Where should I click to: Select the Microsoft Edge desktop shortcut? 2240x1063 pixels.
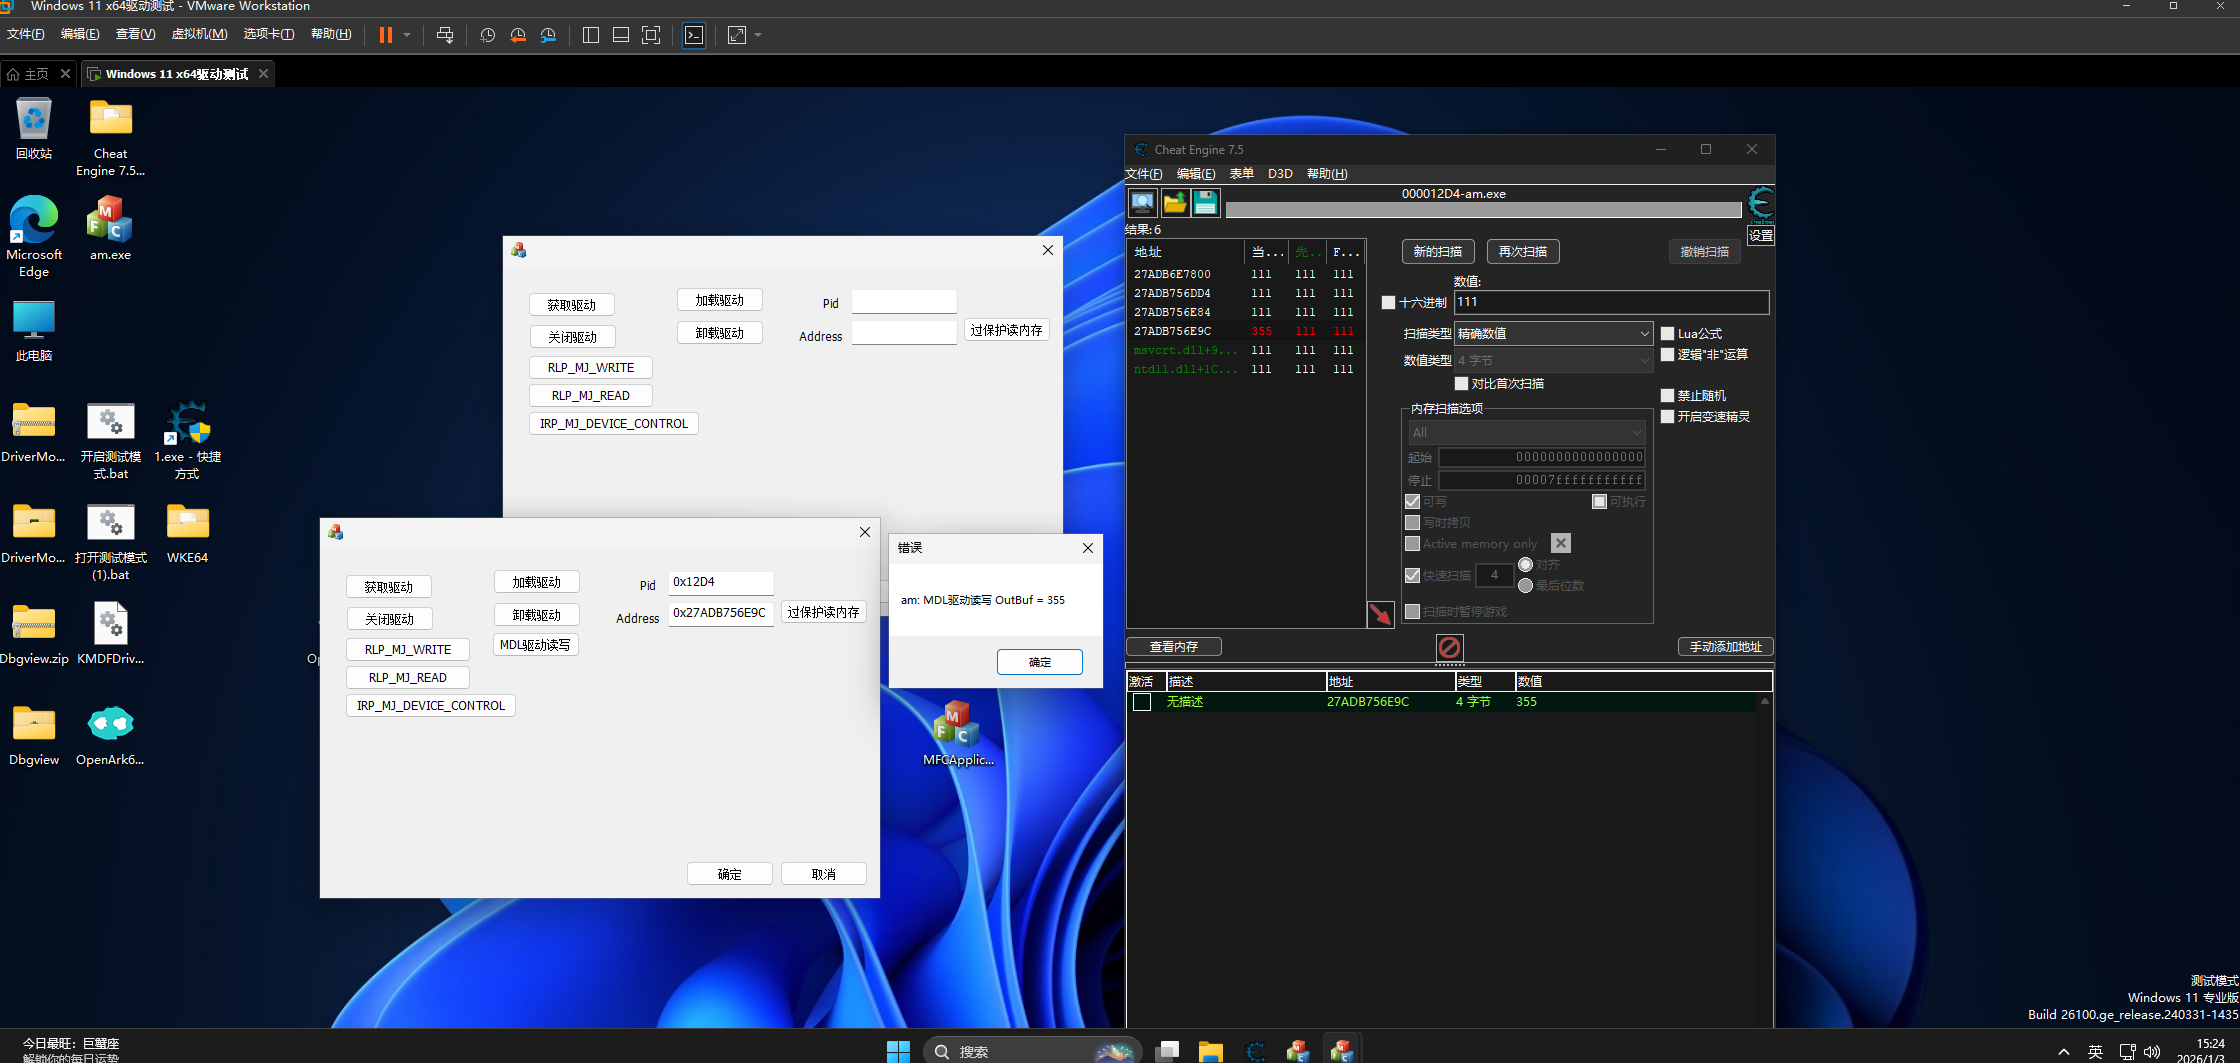click(34, 237)
